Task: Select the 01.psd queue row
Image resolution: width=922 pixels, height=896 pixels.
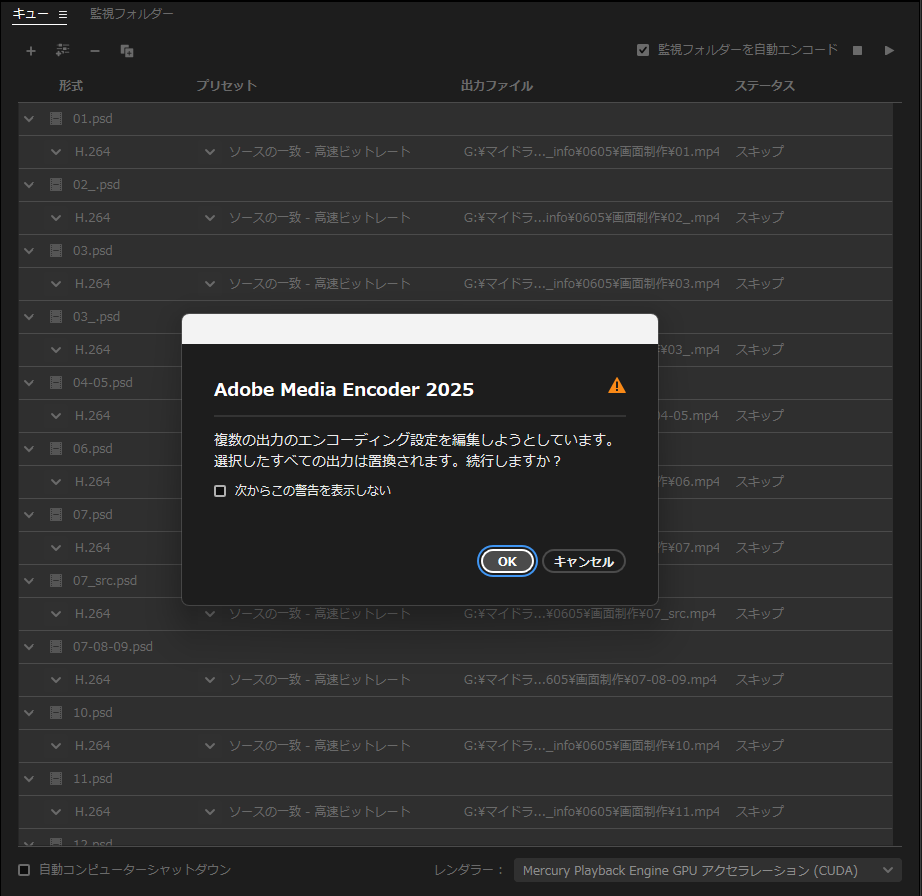Action: (x=455, y=119)
